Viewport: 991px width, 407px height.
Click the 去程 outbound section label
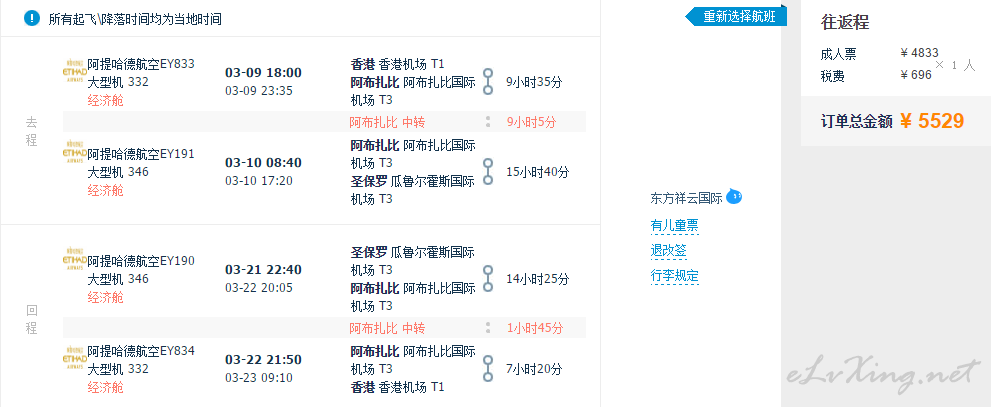click(x=31, y=131)
